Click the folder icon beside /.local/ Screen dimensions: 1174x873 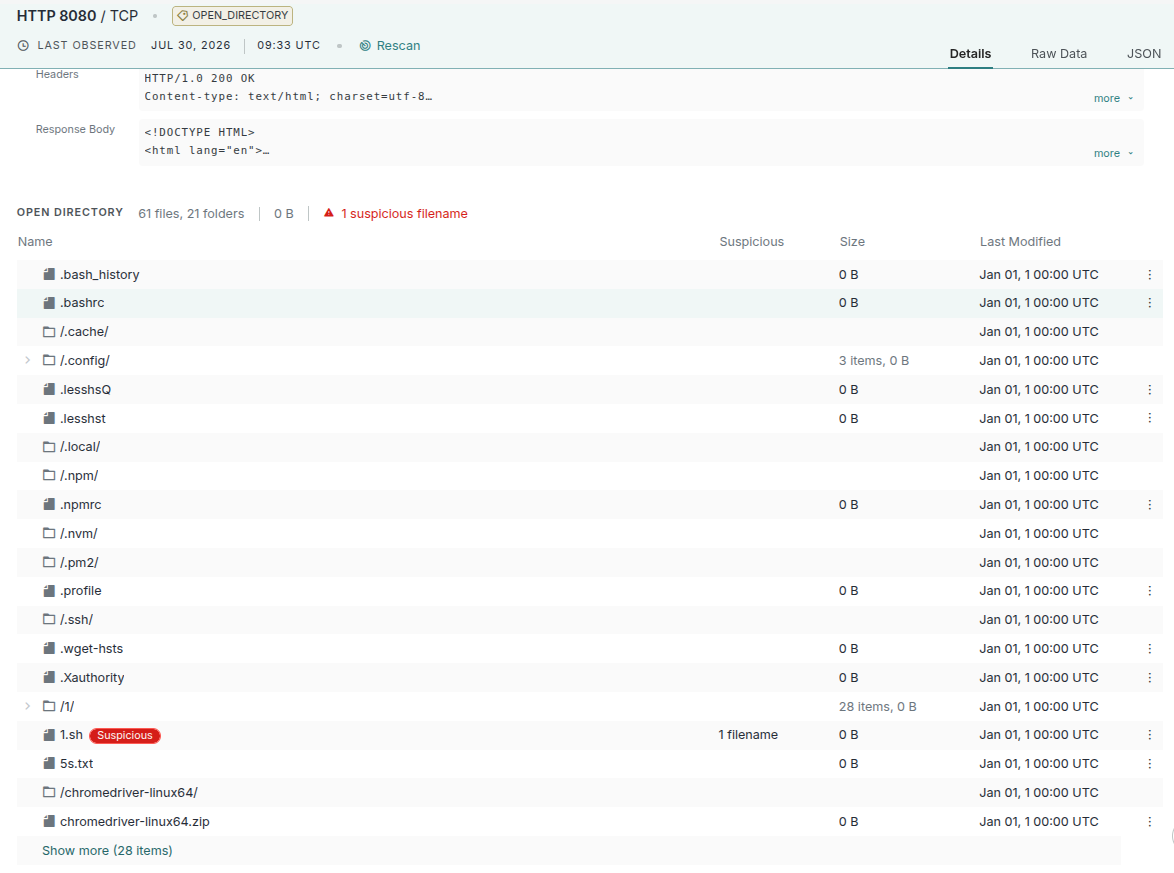pos(49,446)
